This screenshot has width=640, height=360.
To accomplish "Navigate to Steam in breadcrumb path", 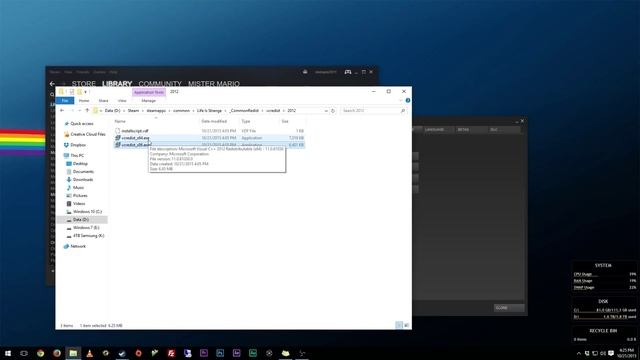I will 133,111.
